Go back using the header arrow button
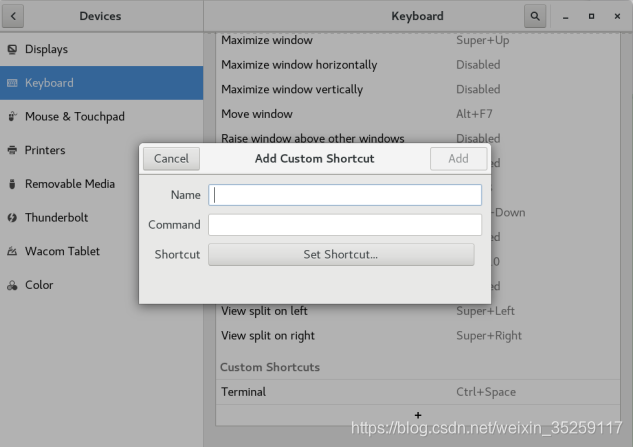Image resolution: width=633 pixels, height=447 pixels. 13,16
